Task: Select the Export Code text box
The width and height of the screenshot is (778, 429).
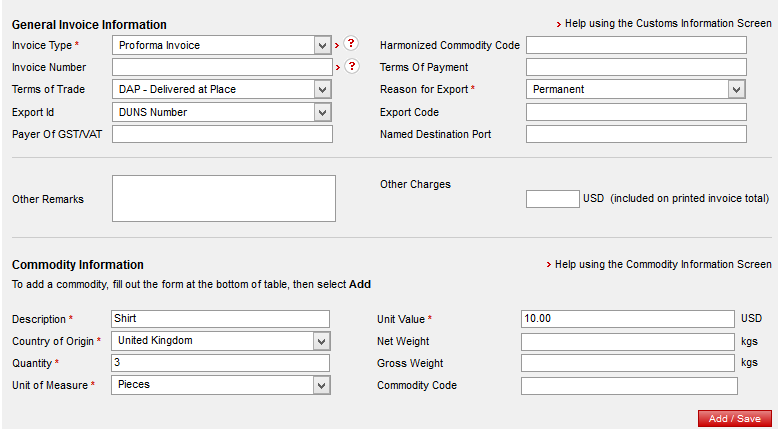Action: (x=636, y=112)
